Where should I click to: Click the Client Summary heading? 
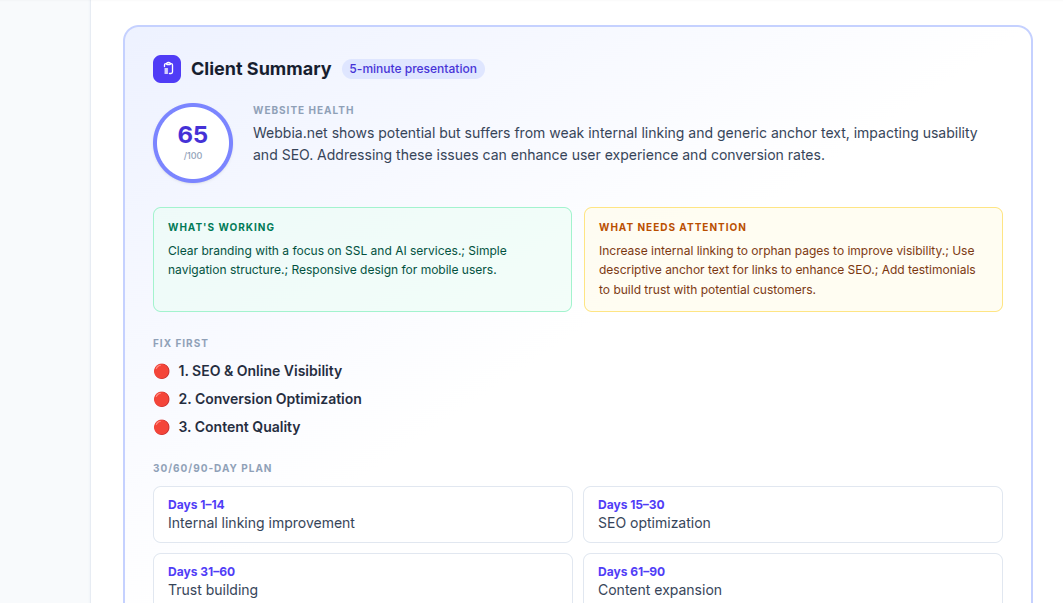(261, 69)
